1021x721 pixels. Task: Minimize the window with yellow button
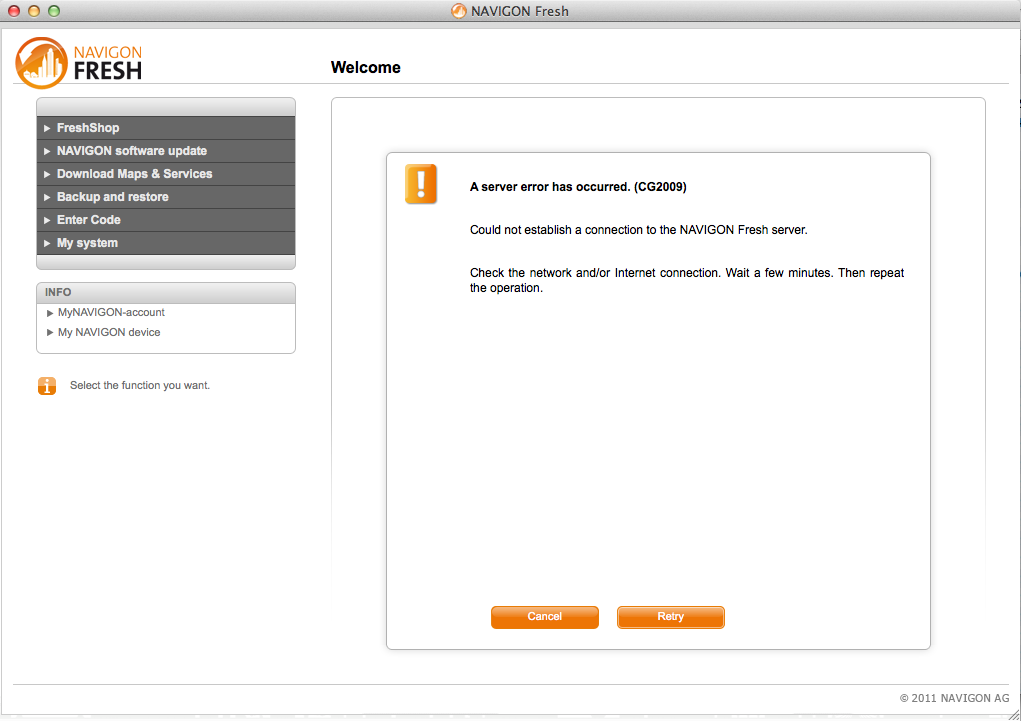(34, 11)
